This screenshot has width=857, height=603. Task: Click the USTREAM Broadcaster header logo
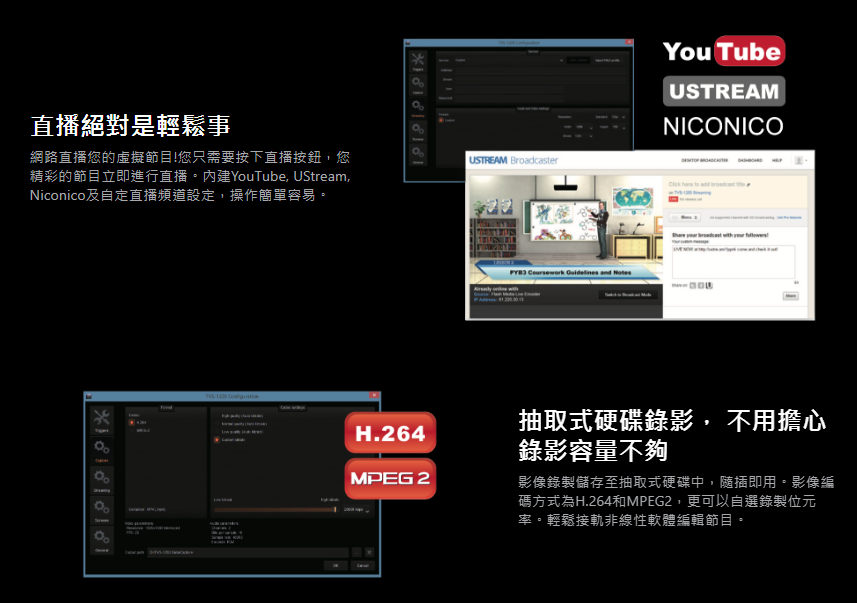click(513, 160)
